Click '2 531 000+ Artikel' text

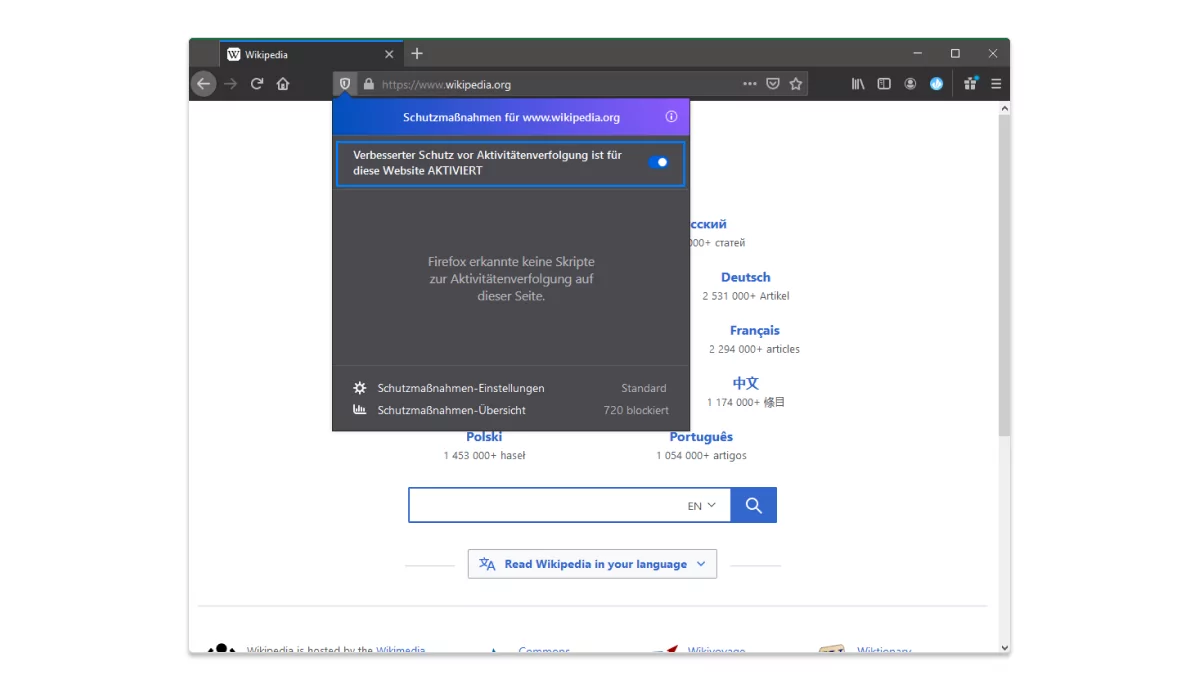coord(746,296)
